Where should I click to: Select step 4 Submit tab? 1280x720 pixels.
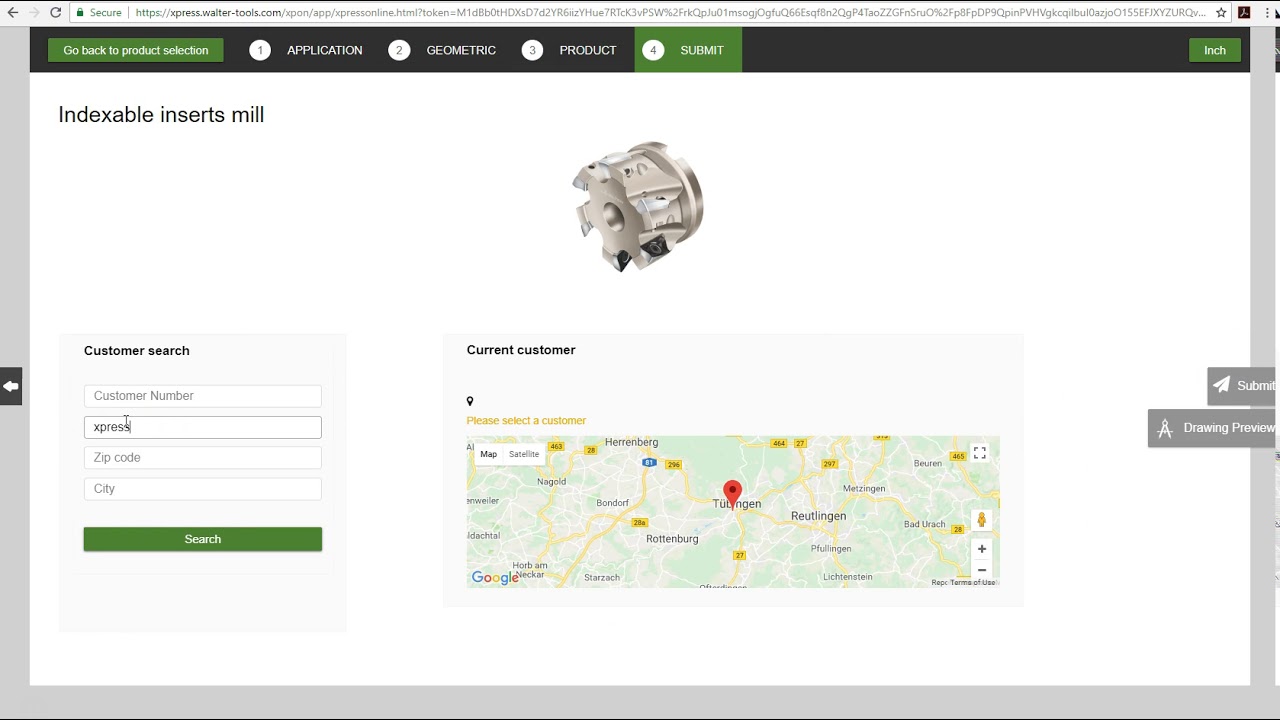pyautogui.click(x=688, y=50)
